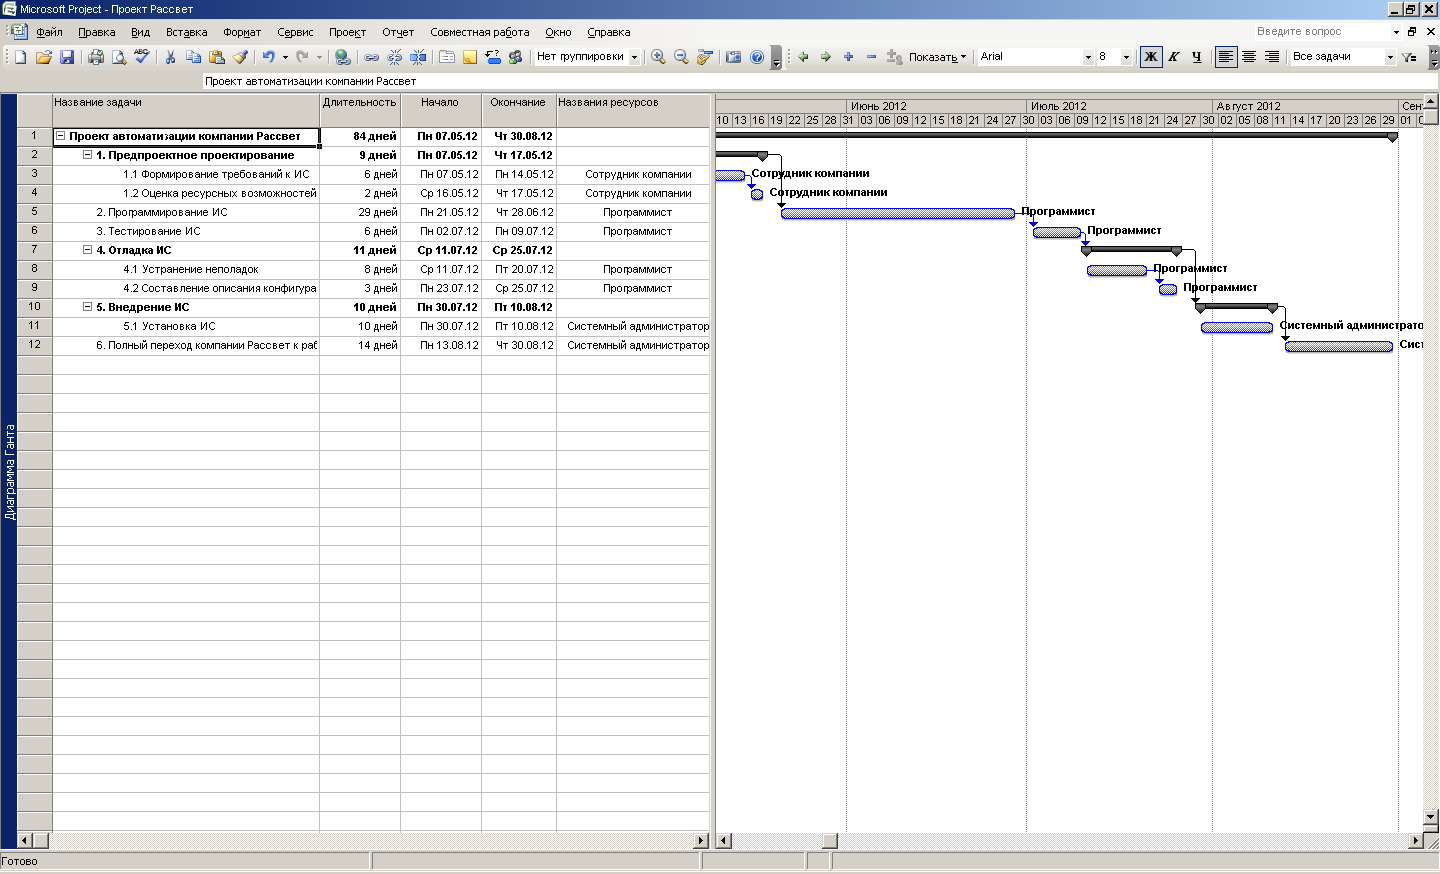Image resolution: width=1440 pixels, height=874 pixels.
Task: Open the Формат menu
Action: point(242,32)
